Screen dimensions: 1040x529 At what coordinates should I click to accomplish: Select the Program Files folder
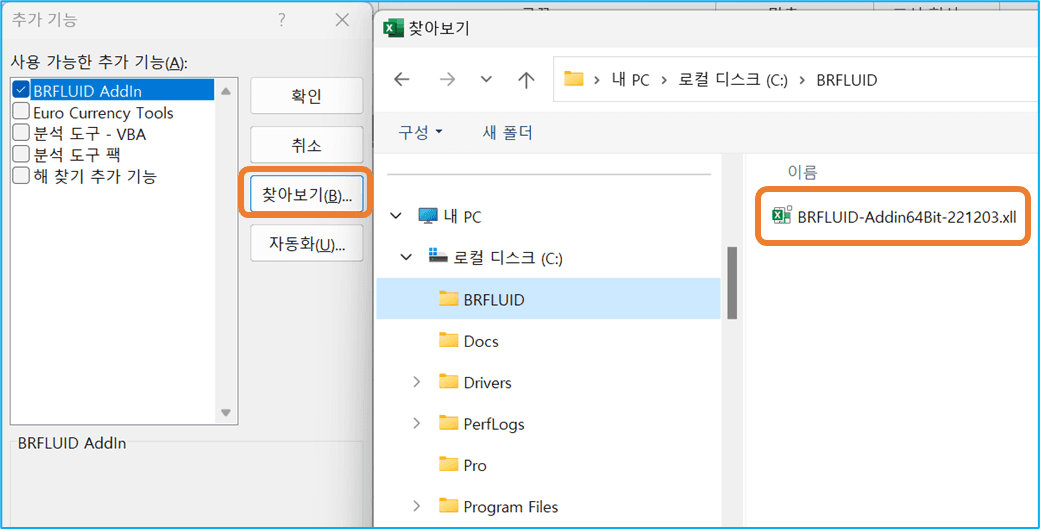510,507
